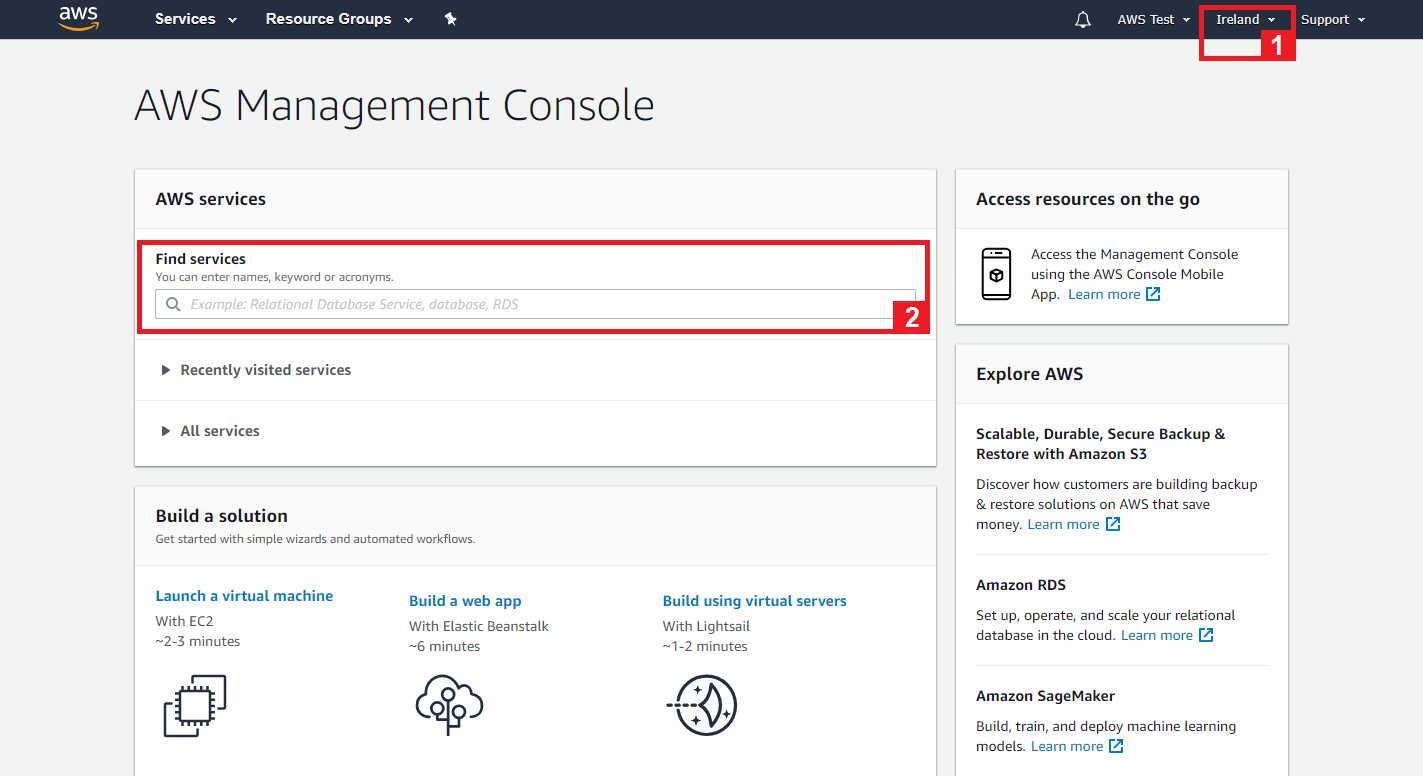Screen dimensions: 1423x776
Task: Open the Build a web app link
Action: click(465, 601)
